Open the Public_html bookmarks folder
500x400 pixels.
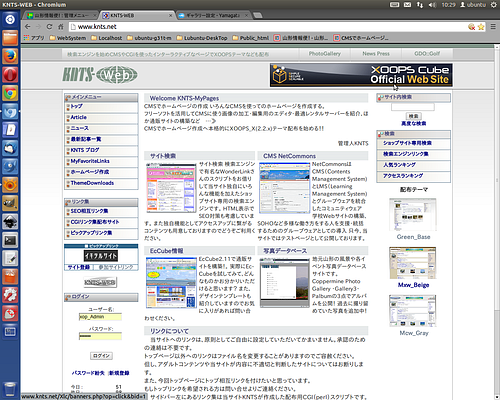pyautogui.click(x=250, y=38)
